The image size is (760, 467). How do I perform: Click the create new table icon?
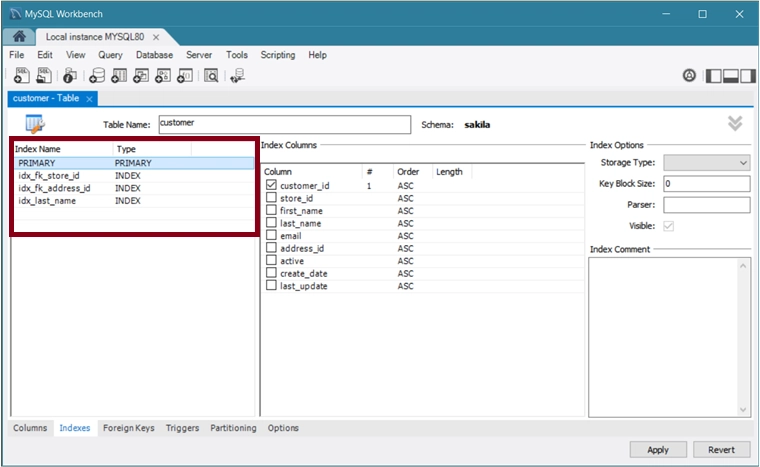119,75
